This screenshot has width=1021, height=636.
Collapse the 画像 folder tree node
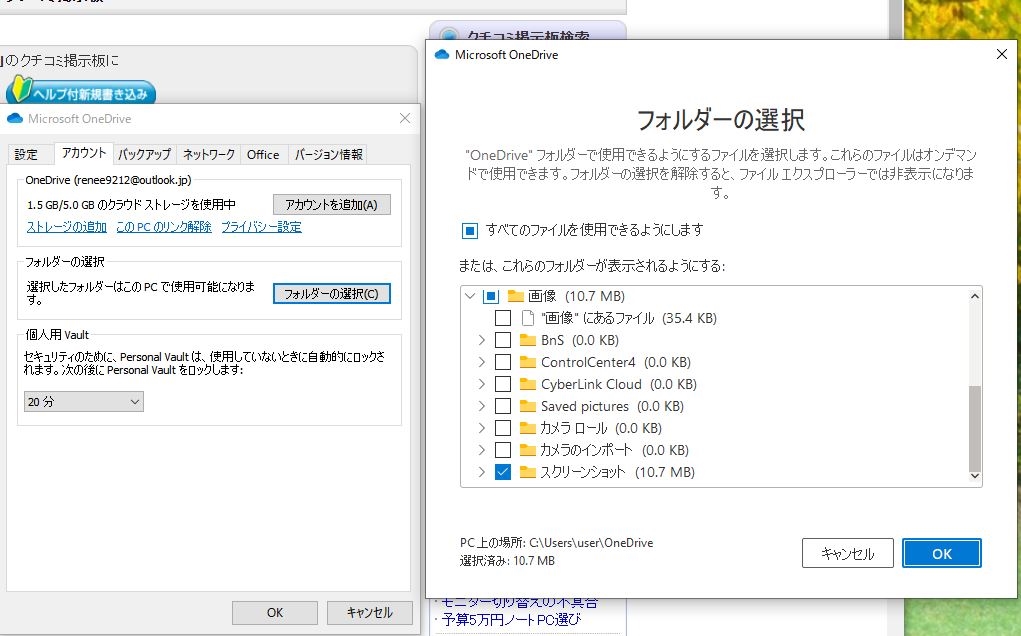click(470, 296)
